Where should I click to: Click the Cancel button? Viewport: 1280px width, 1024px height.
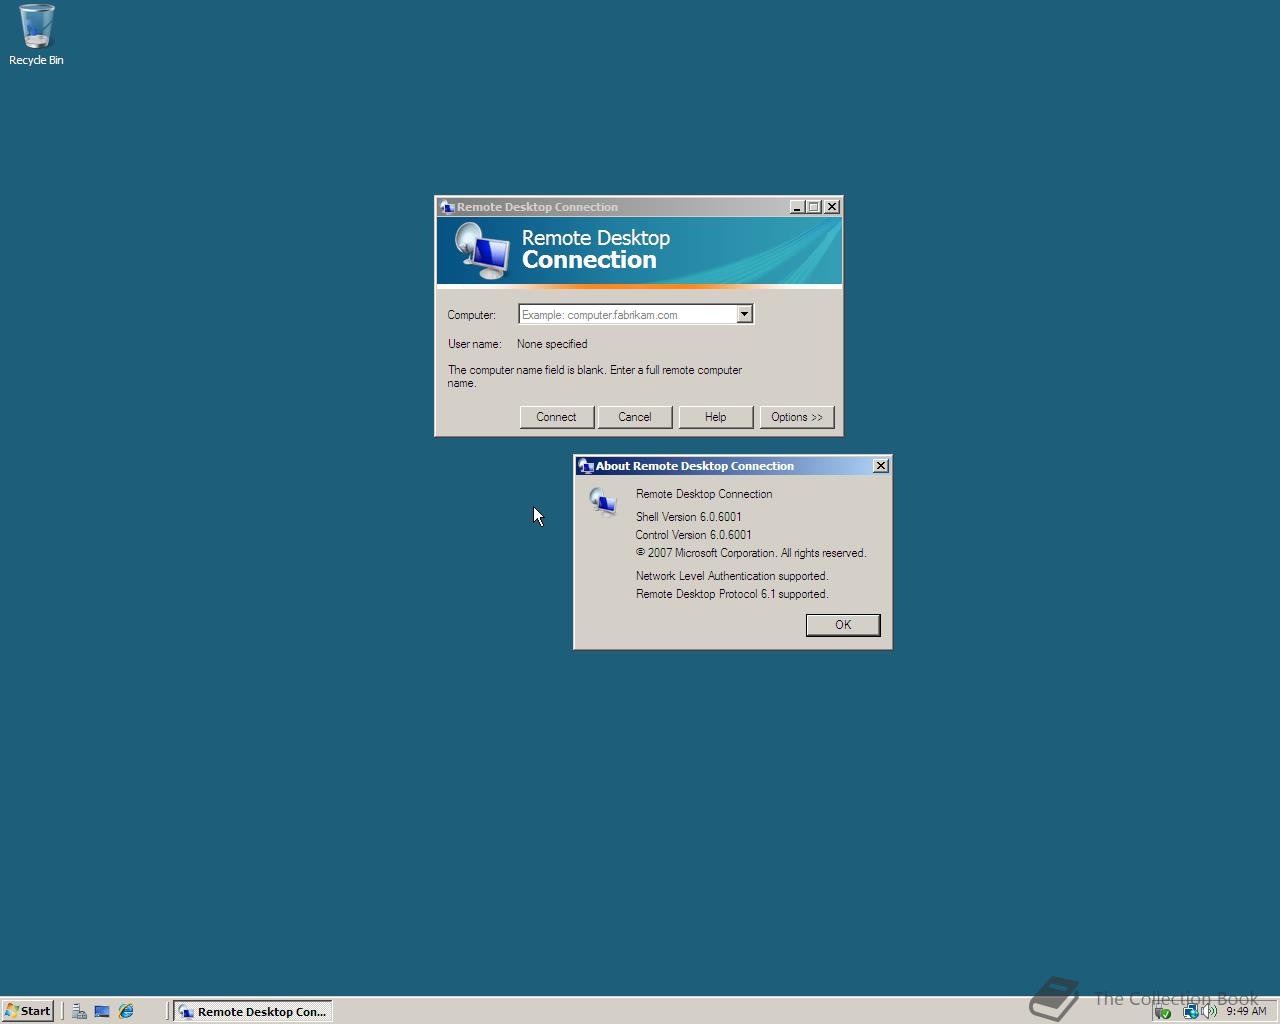(635, 417)
